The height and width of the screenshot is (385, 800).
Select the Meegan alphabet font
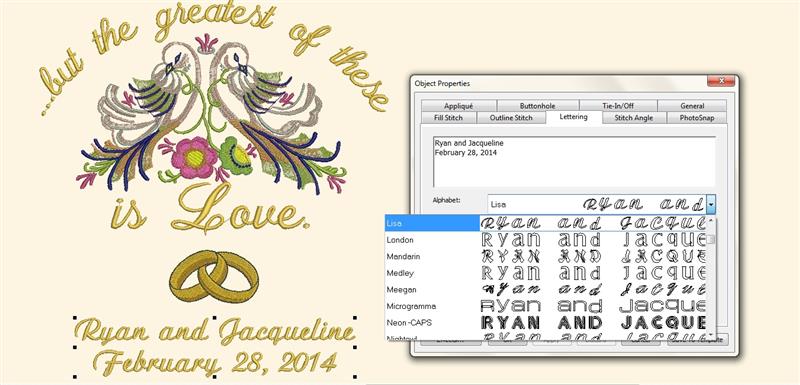(546, 290)
